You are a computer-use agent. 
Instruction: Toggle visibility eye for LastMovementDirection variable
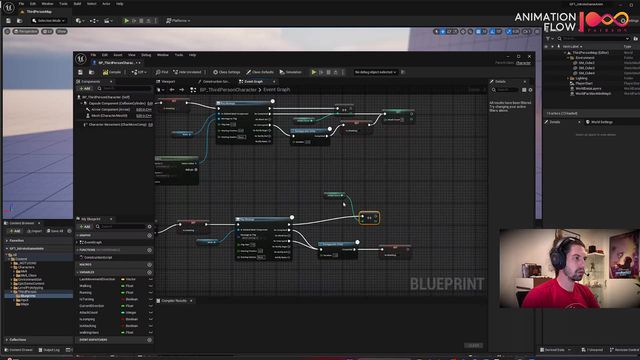[x=150, y=279]
